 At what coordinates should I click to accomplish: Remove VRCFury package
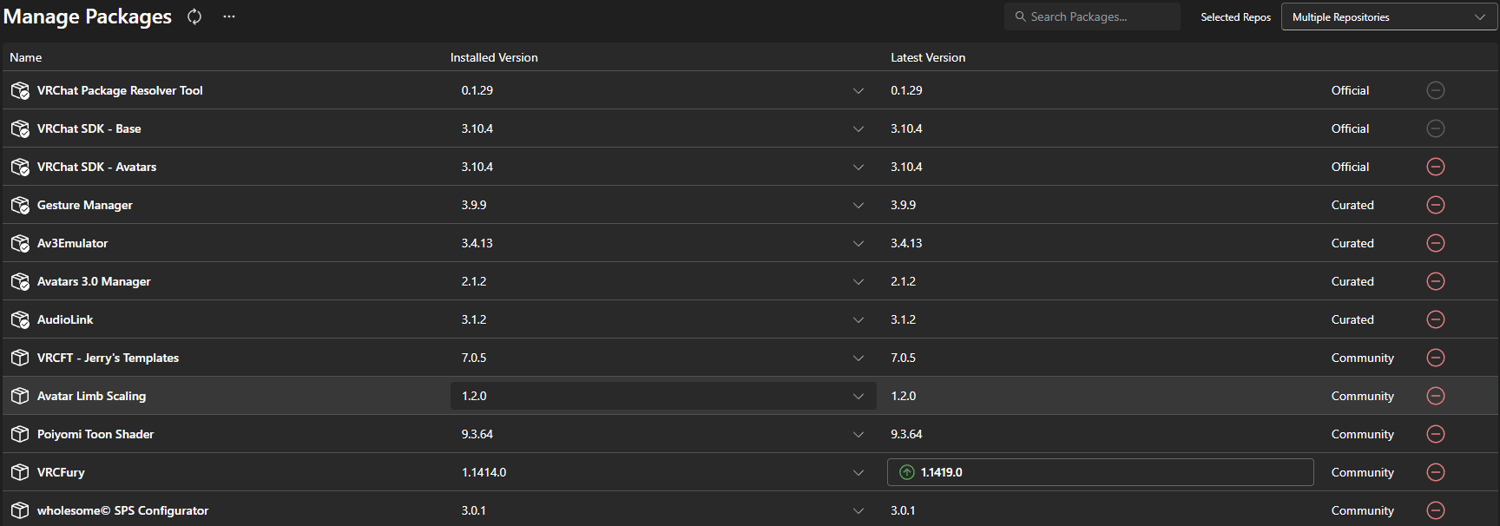[x=1436, y=472]
